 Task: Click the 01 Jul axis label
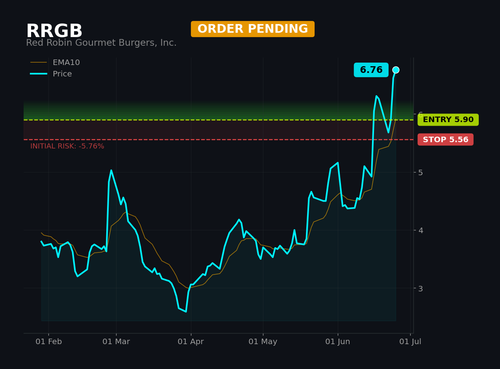pos(410,341)
